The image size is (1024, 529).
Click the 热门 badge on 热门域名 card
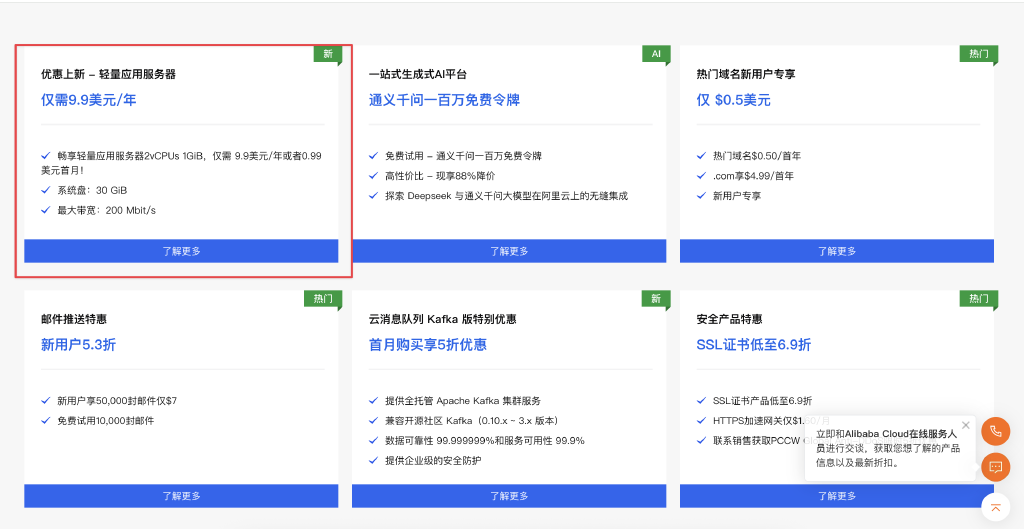(978, 54)
